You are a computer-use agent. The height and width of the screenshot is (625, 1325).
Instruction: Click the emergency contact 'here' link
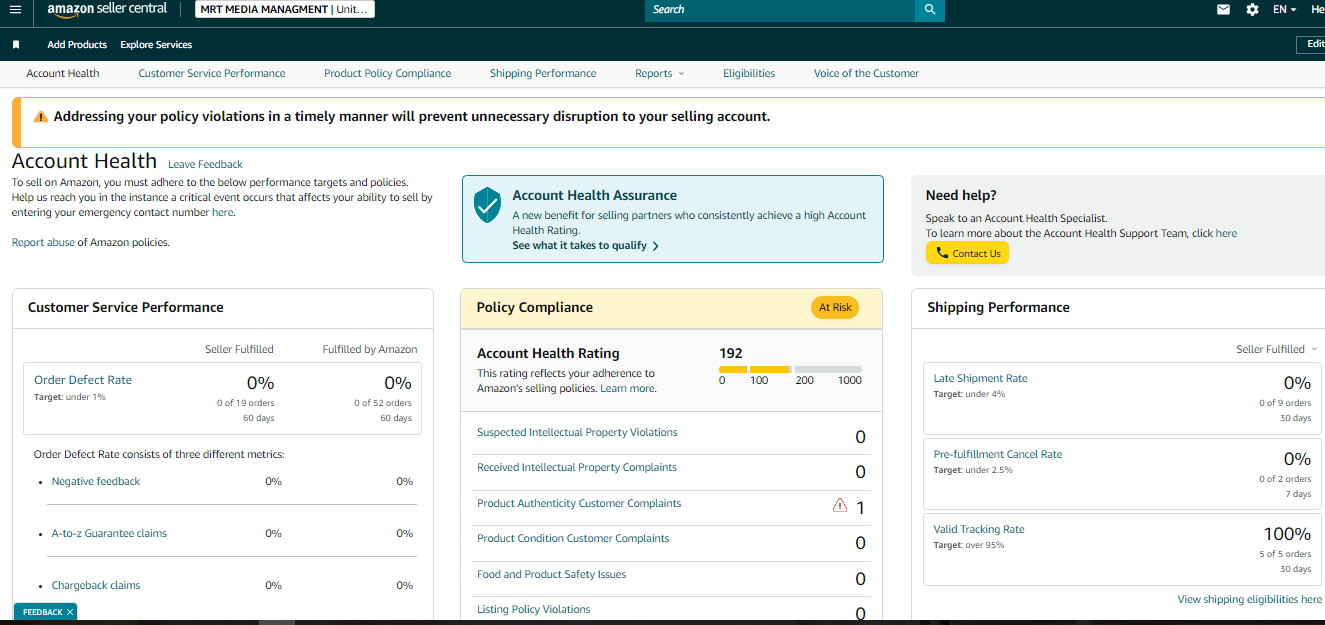click(222, 212)
